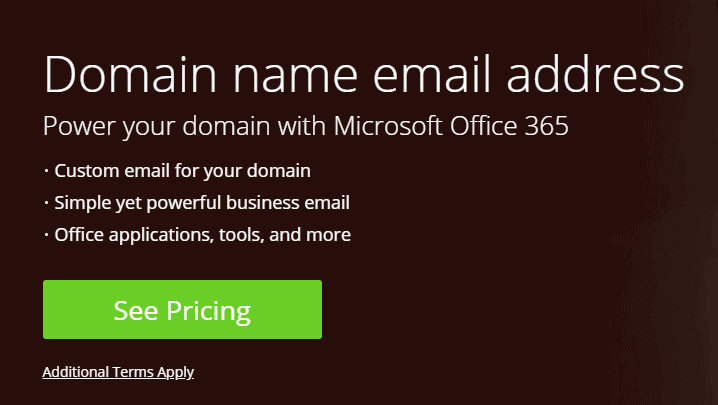The height and width of the screenshot is (405, 718).
Task: Open the Additional Terms Apply link
Action: click(118, 372)
